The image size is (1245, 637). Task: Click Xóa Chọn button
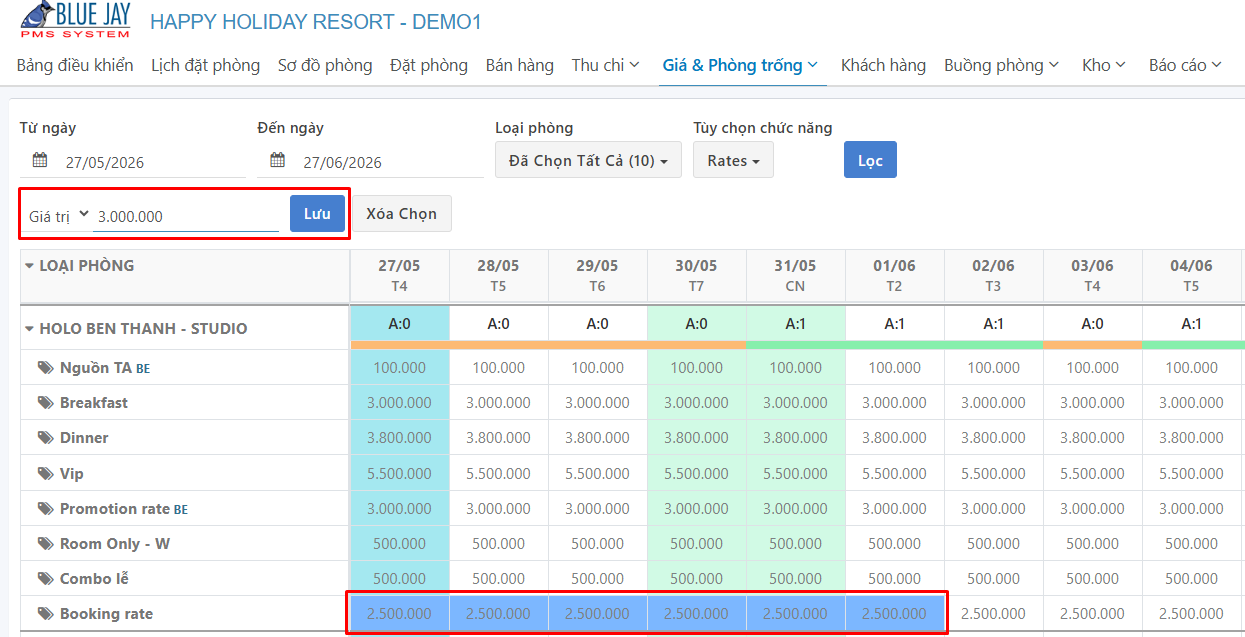tap(402, 214)
